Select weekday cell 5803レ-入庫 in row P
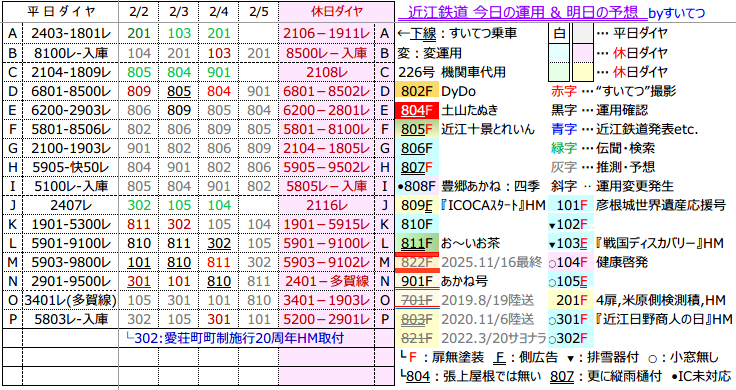This screenshot has height=390, width=736. coord(71,319)
